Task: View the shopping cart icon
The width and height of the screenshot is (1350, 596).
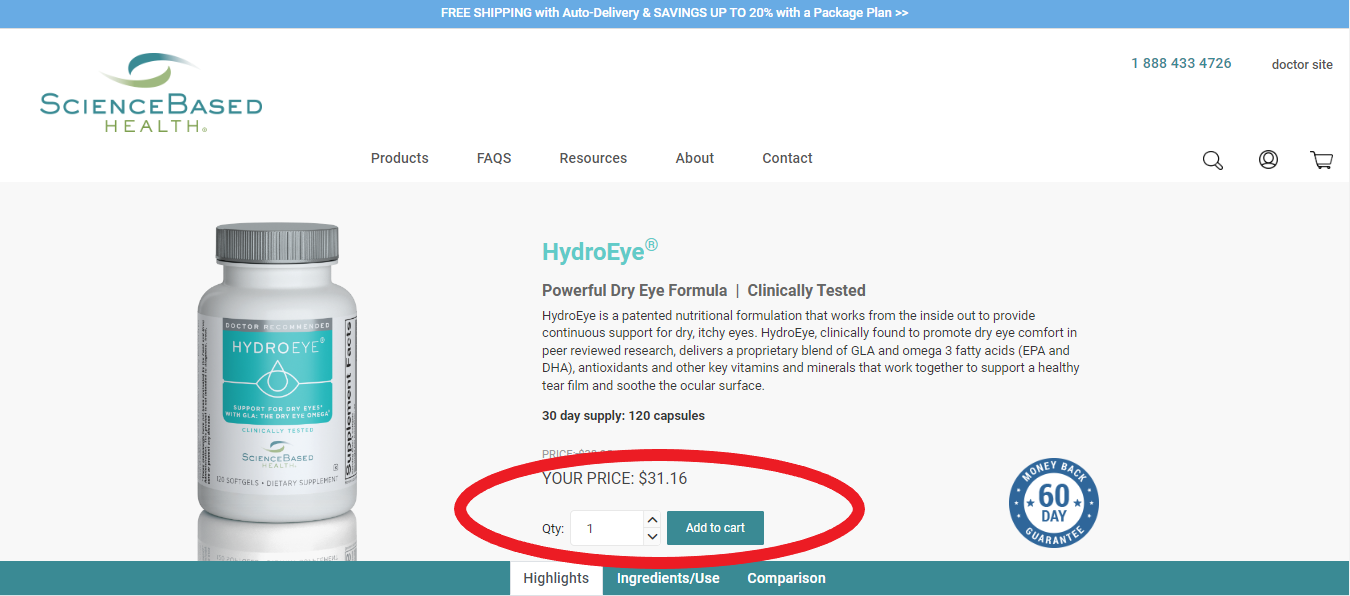Action: click(1321, 159)
